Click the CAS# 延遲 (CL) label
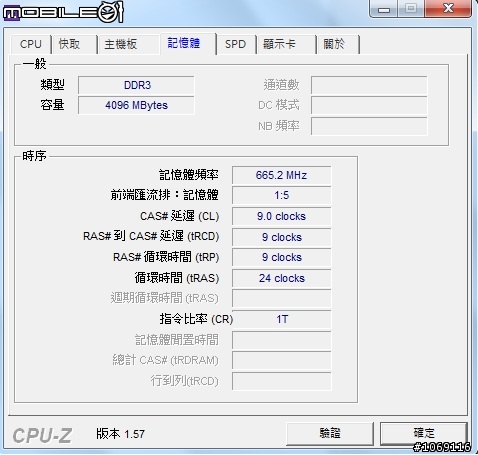 [179, 216]
